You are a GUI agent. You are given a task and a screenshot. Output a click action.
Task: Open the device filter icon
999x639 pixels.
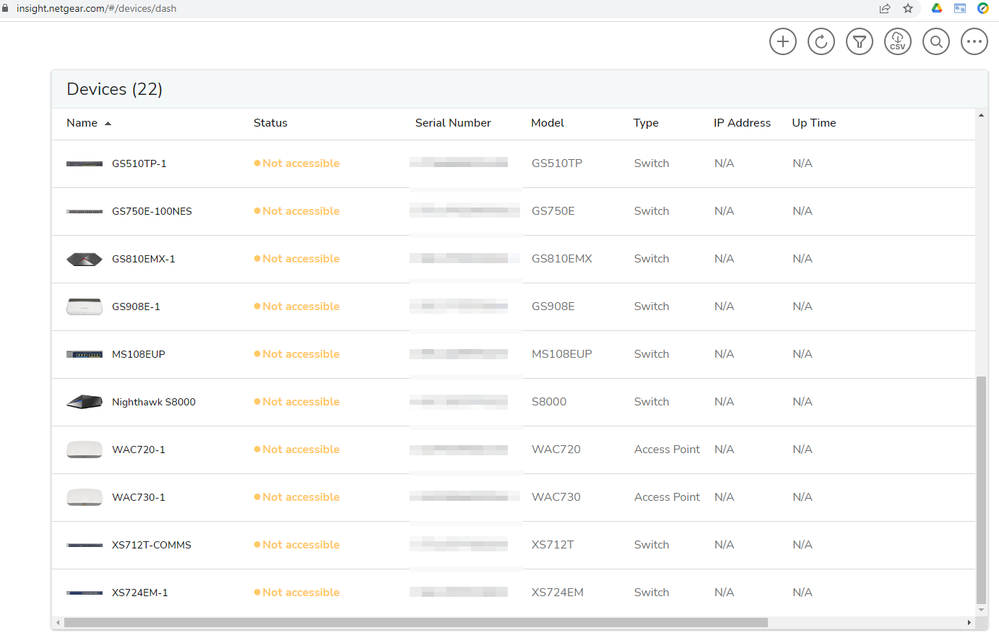pos(859,42)
